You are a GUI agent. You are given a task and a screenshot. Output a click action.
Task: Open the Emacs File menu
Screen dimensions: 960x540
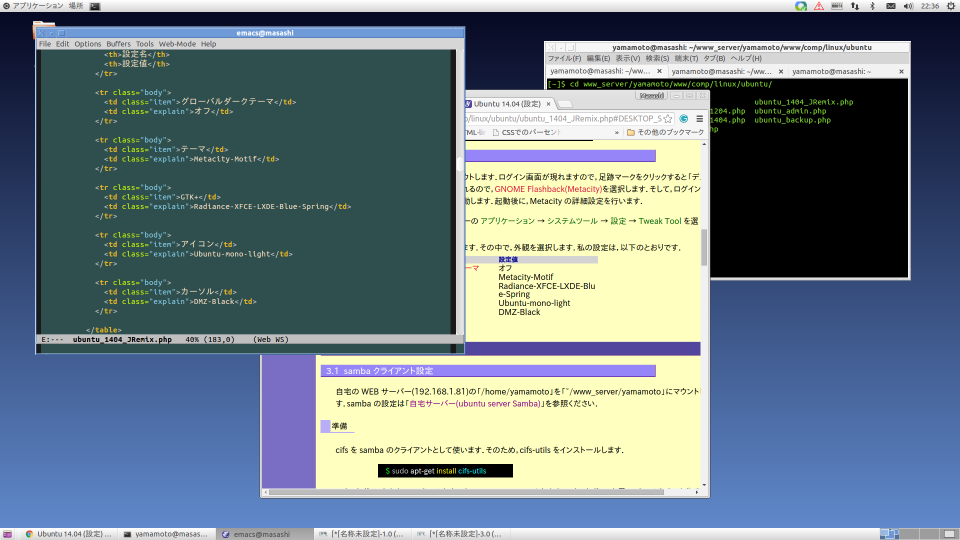pyautogui.click(x=45, y=44)
